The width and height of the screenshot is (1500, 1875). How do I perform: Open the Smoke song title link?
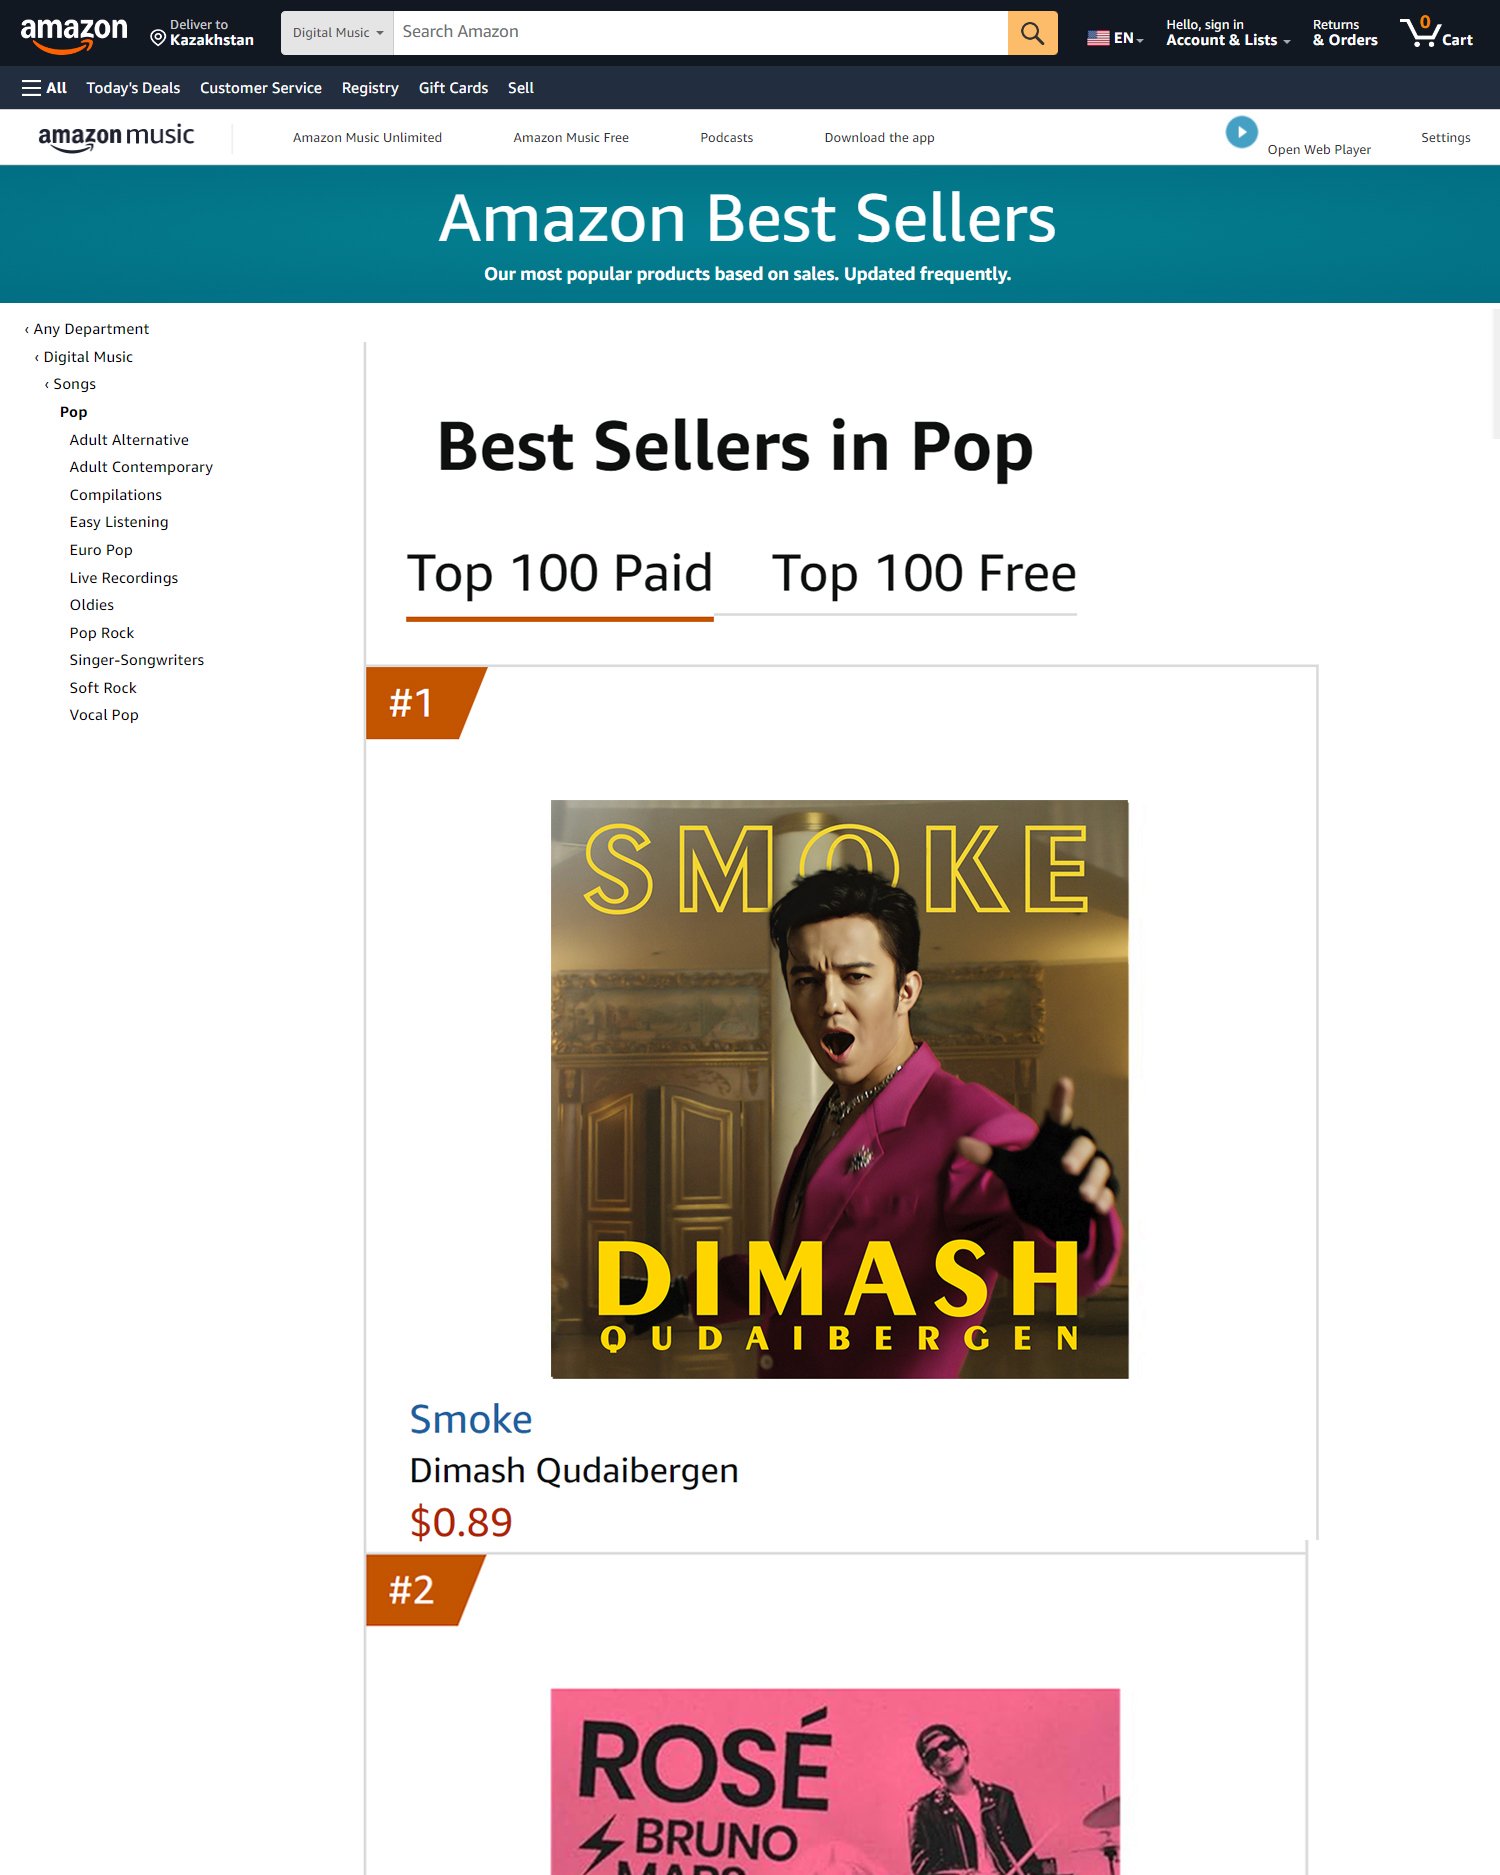471,1419
